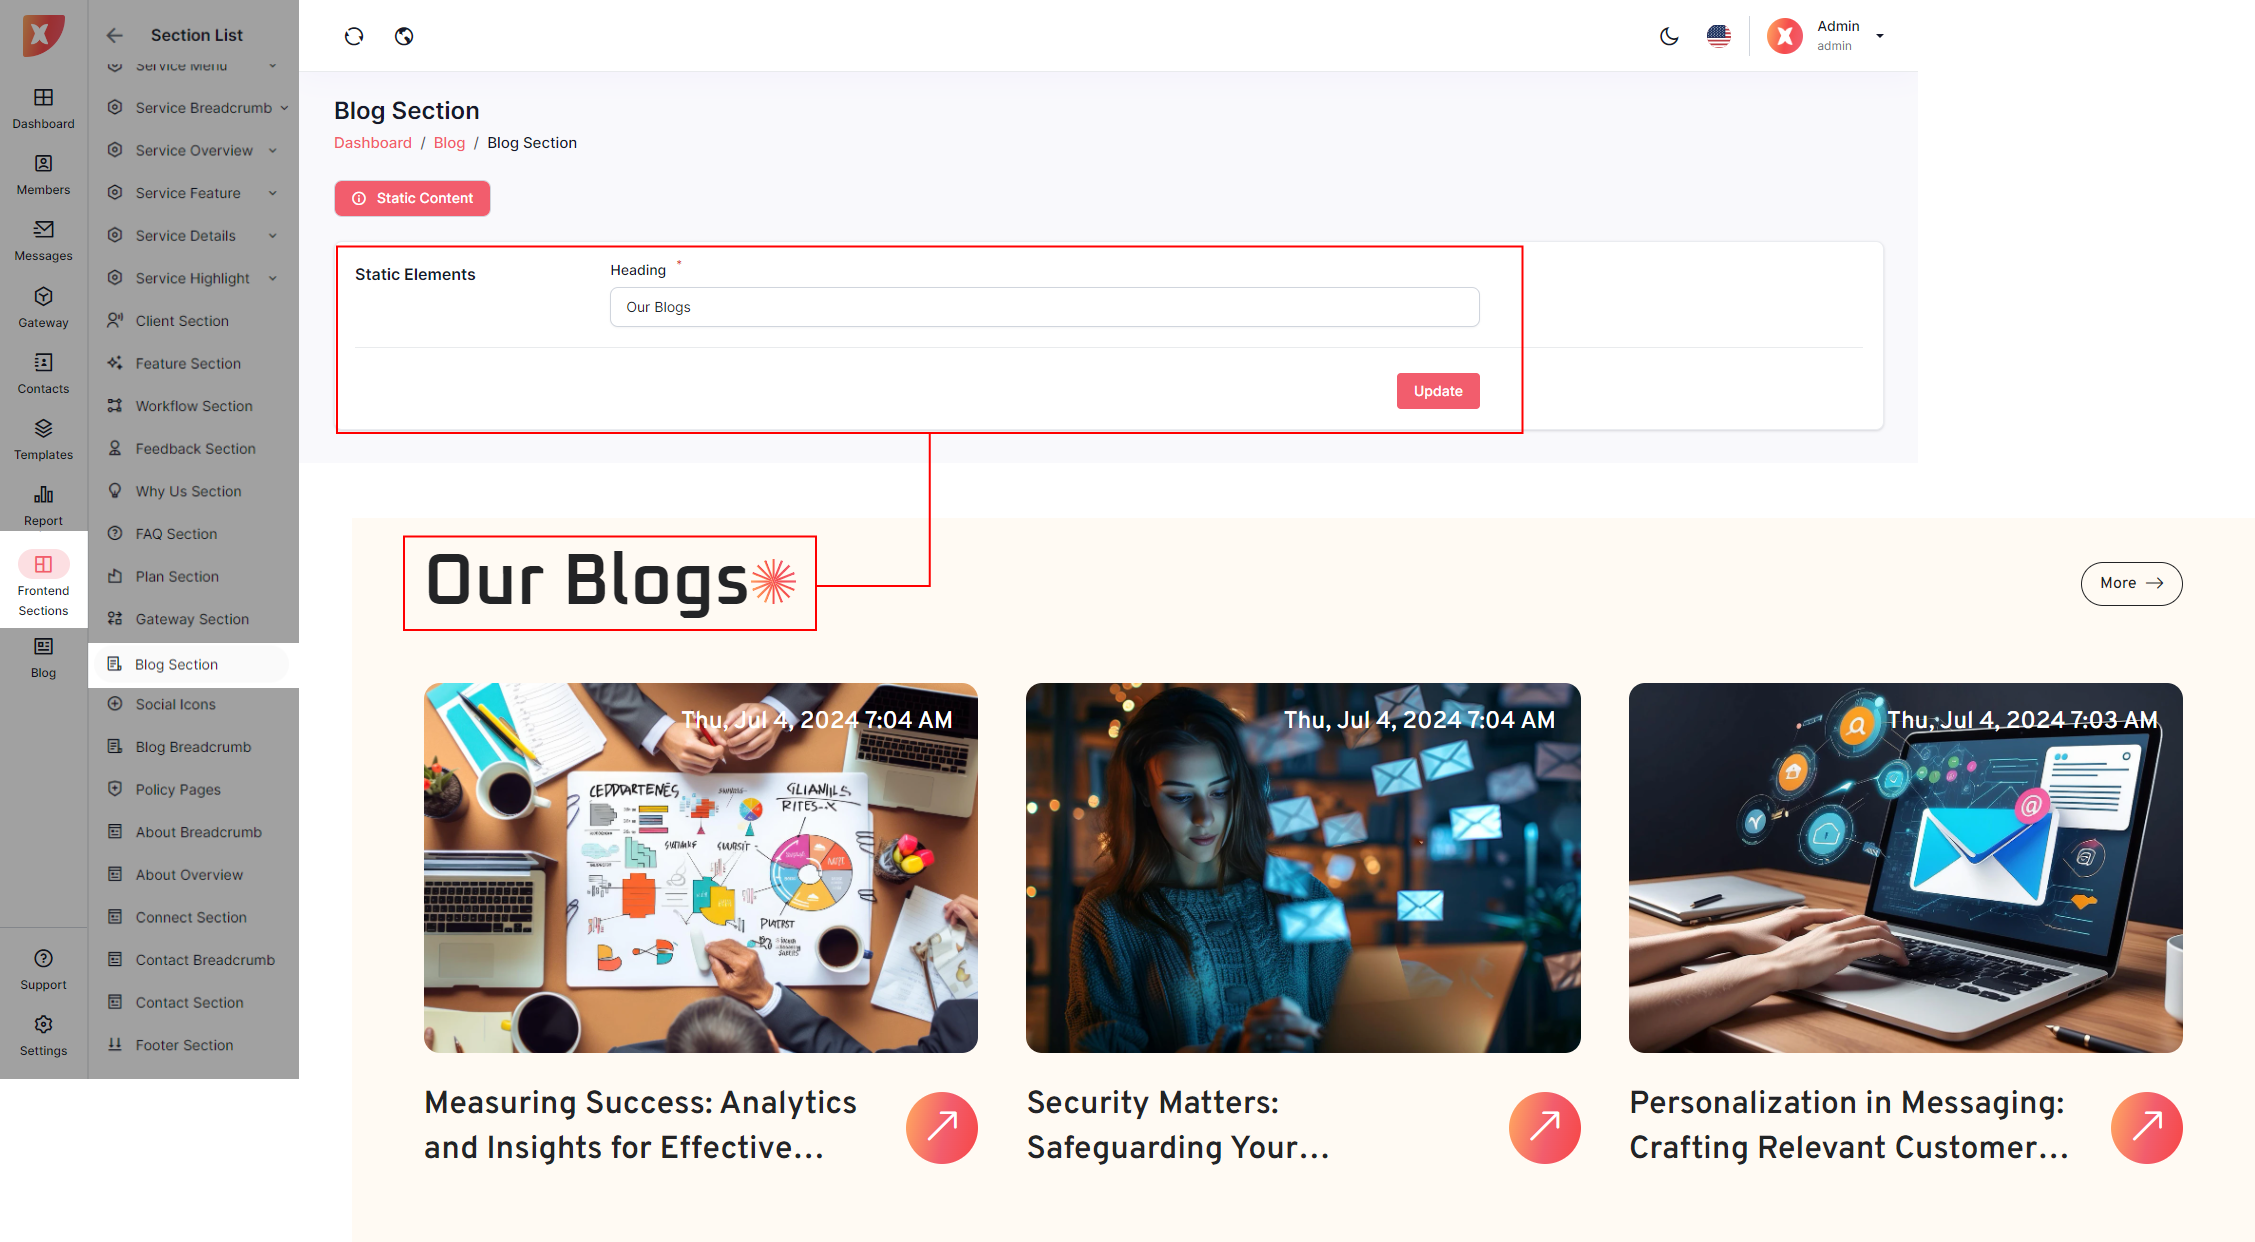Screen dimensions: 2255x1242
Task: Open the Gateway cube icon
Action: (43, 297)
